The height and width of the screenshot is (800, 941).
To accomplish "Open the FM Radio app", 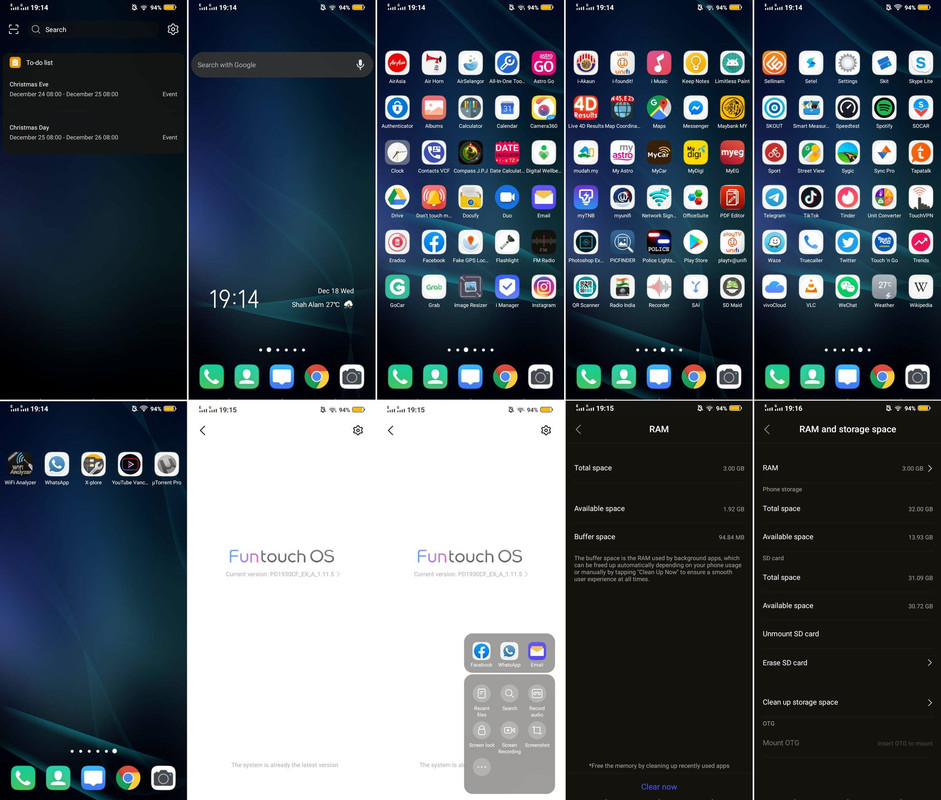I will coord(544,242).
